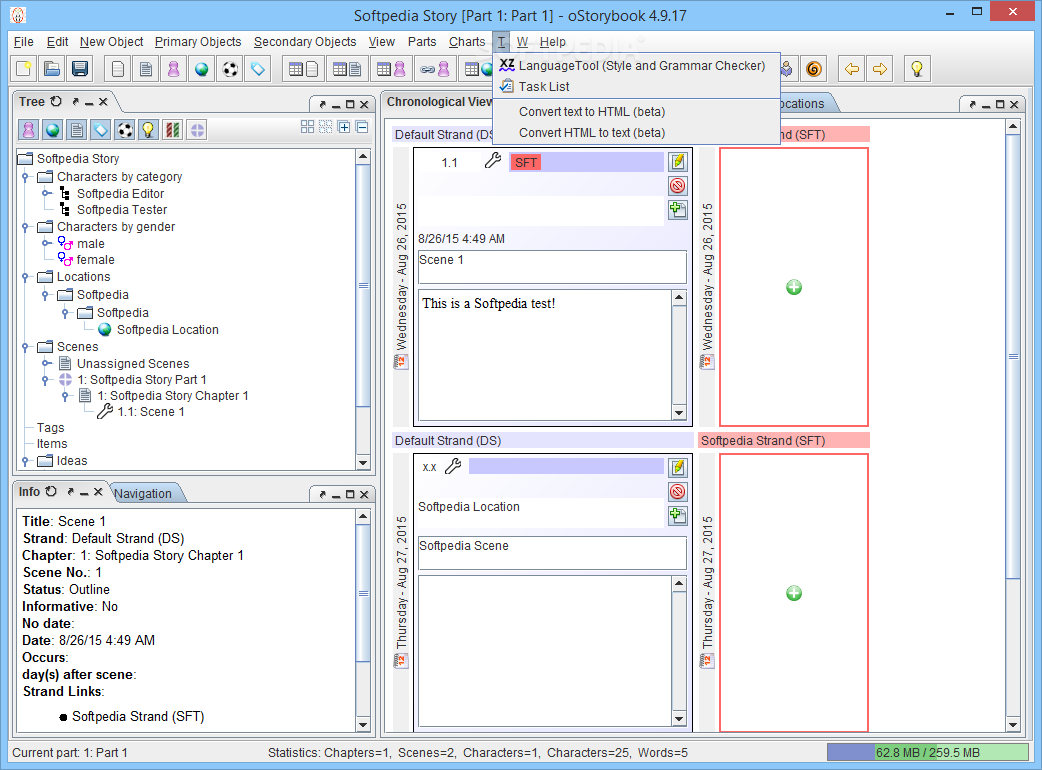Image resolution: width=1042 pixels, height=770 pixels.
Task: Open the Charts menu
Action: [467, 42]
